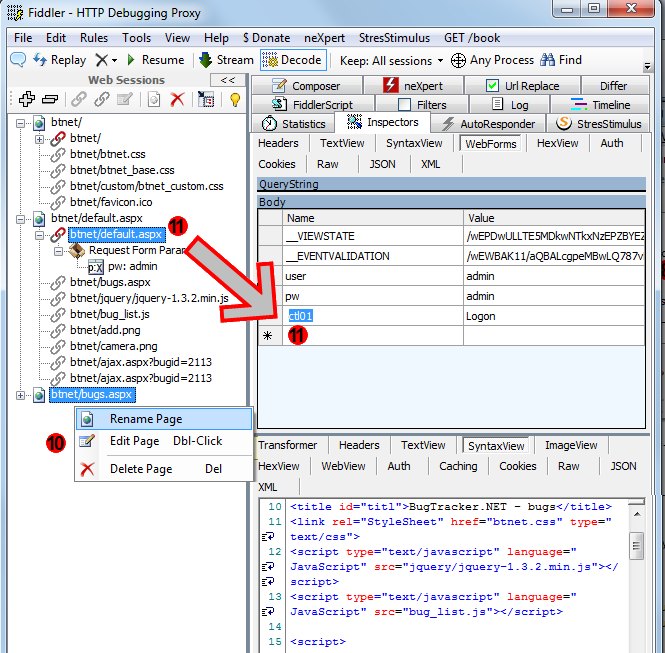Click the ctl01 name cell
Screen dimensions: 665x653
coord(372,316)
